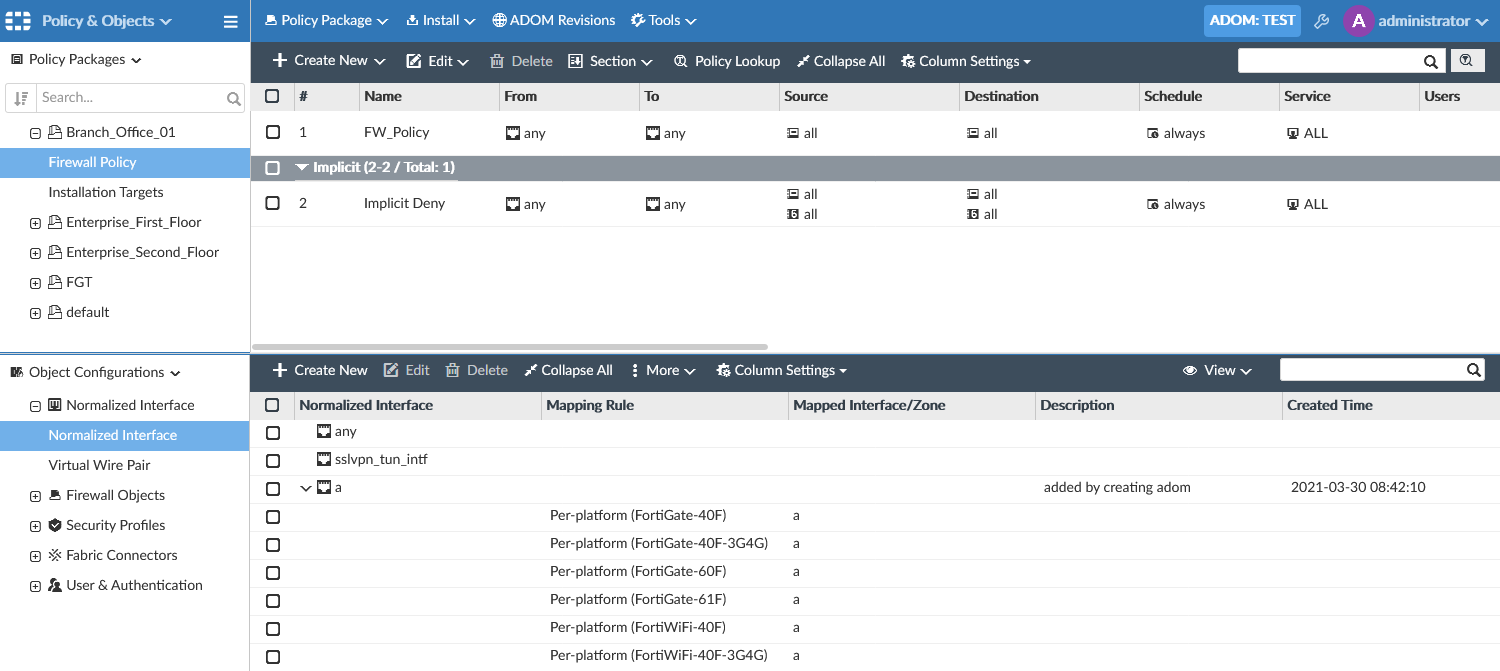The image size is (1500, 671).
Task: Open top Column Settings
Action: (x=965, y=61)
